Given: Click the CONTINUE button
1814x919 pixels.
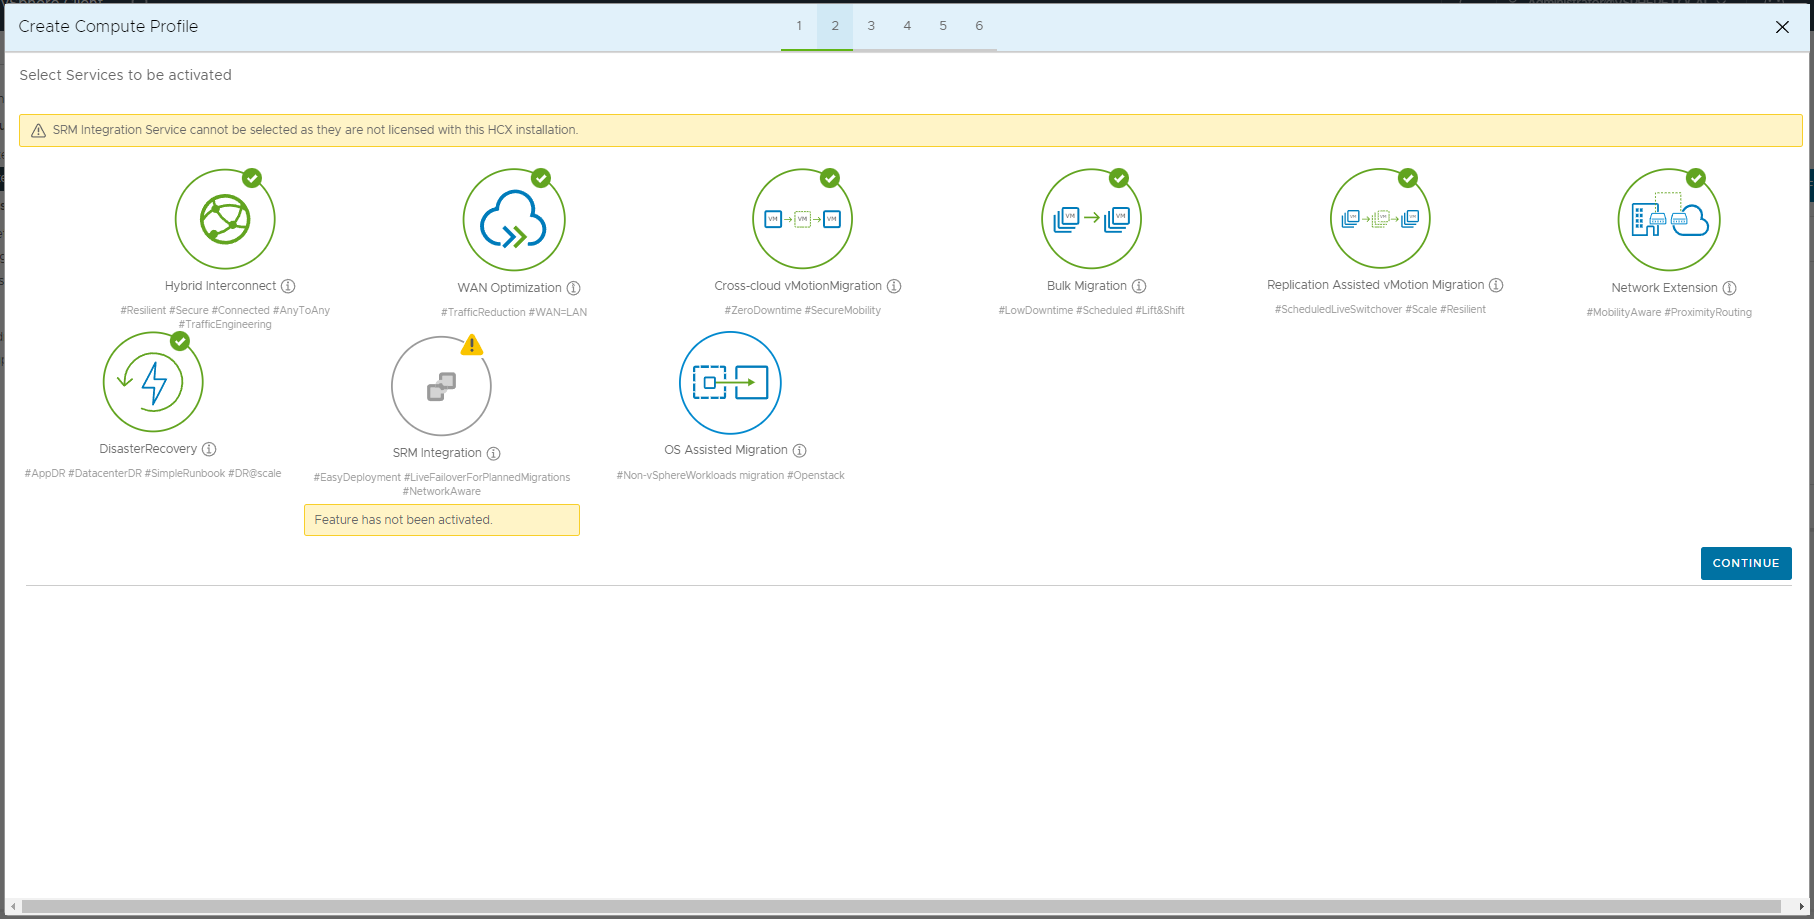Looking at the screenshot, I should 1746,563.
